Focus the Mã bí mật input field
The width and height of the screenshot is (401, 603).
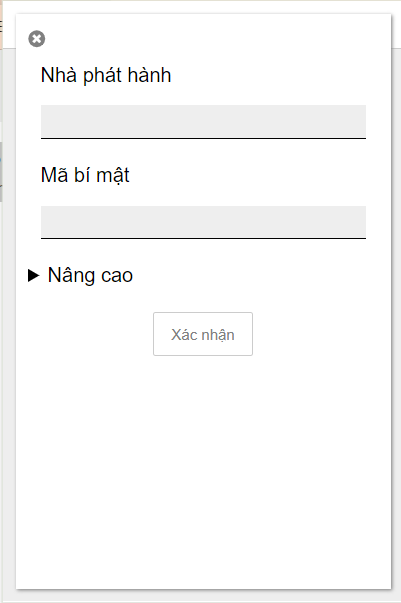pos(203,222)
